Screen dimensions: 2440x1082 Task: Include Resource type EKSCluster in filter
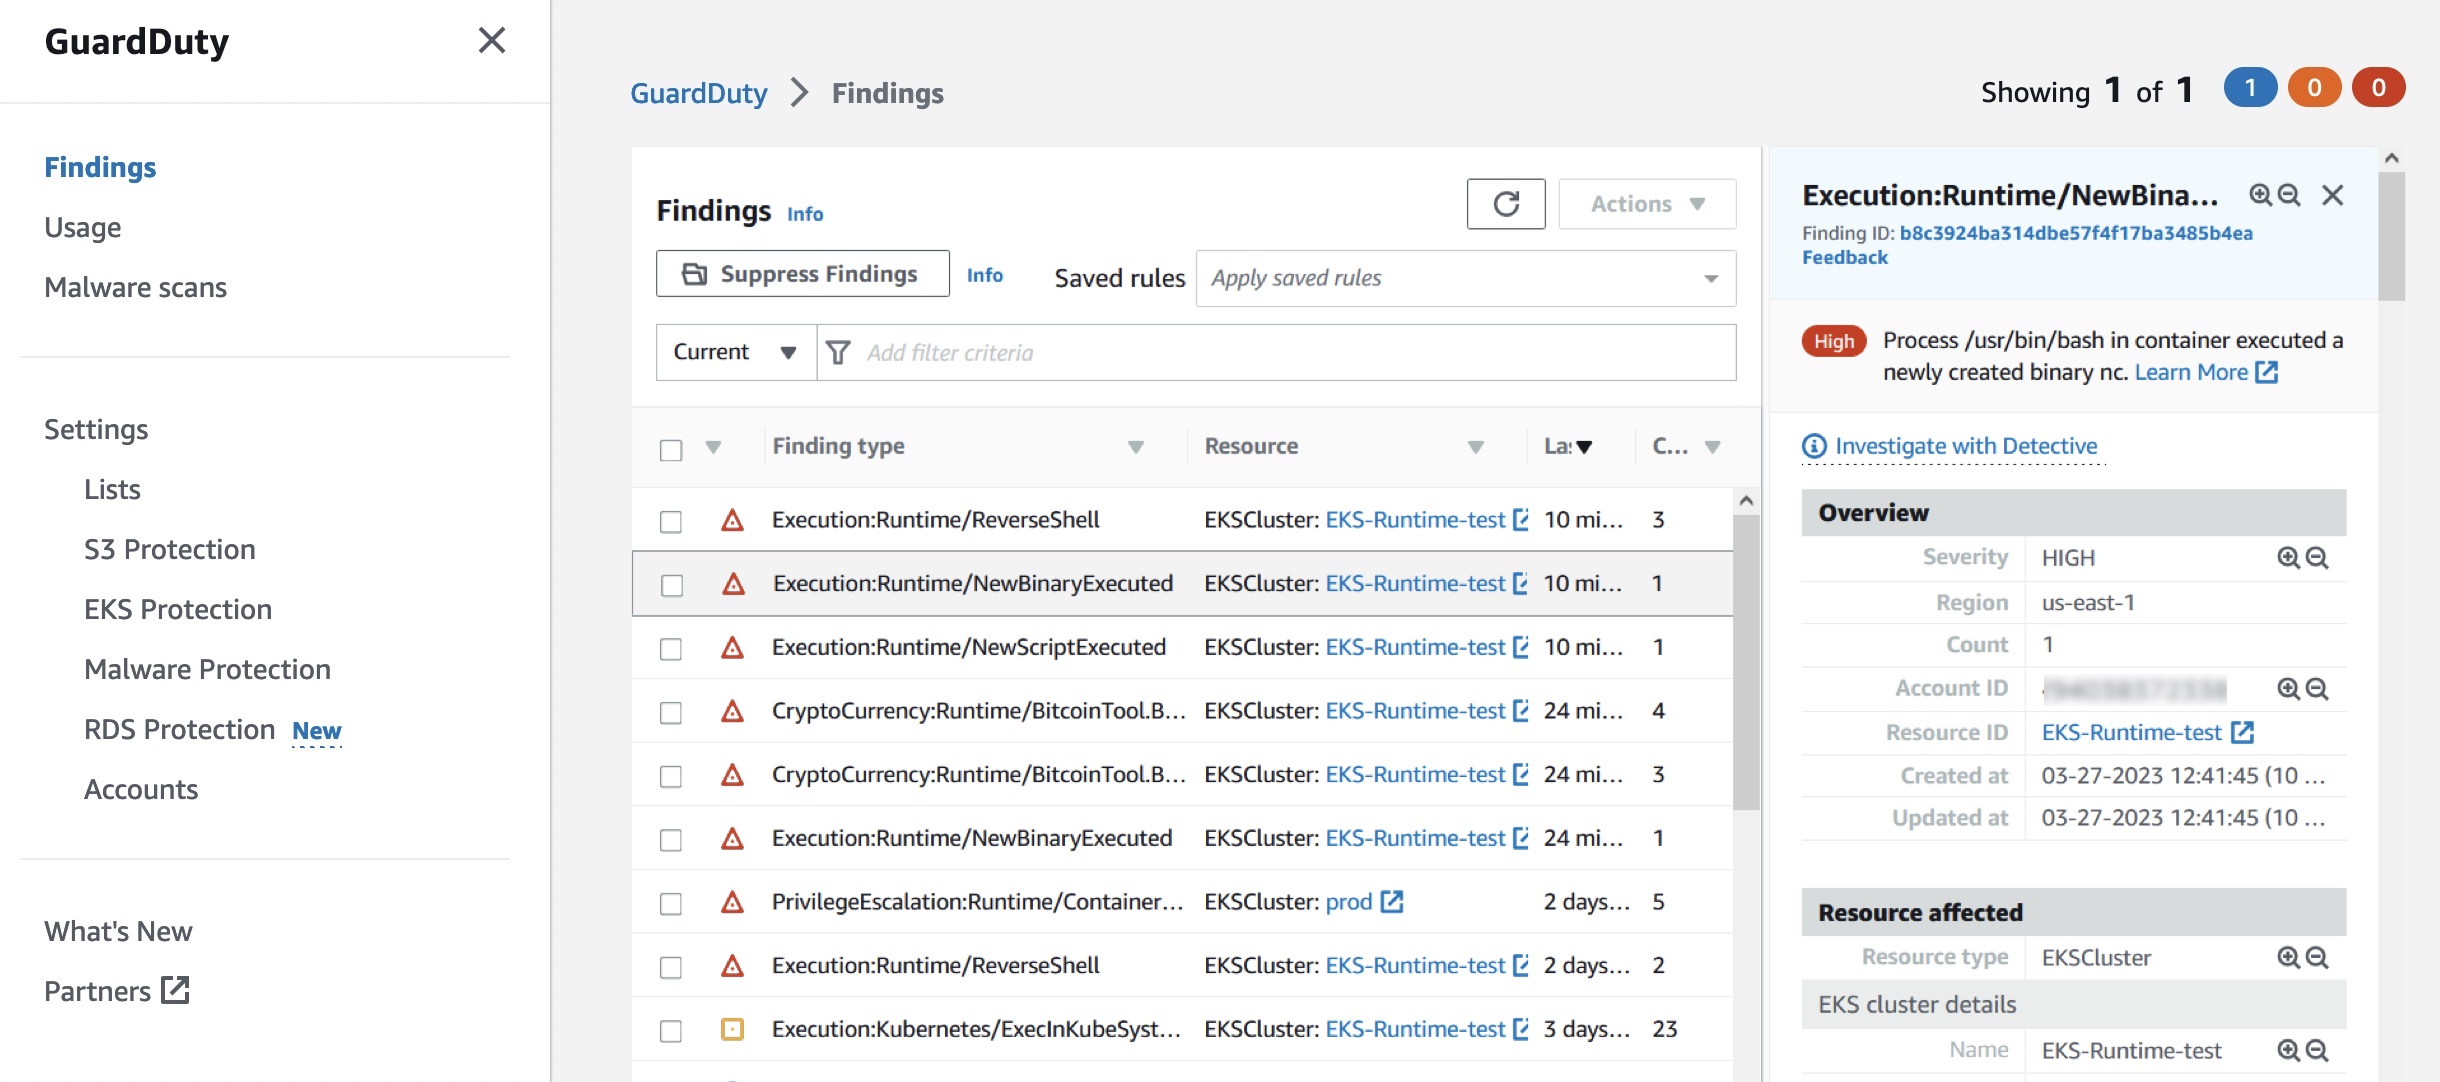click(x=2288, y=958)
